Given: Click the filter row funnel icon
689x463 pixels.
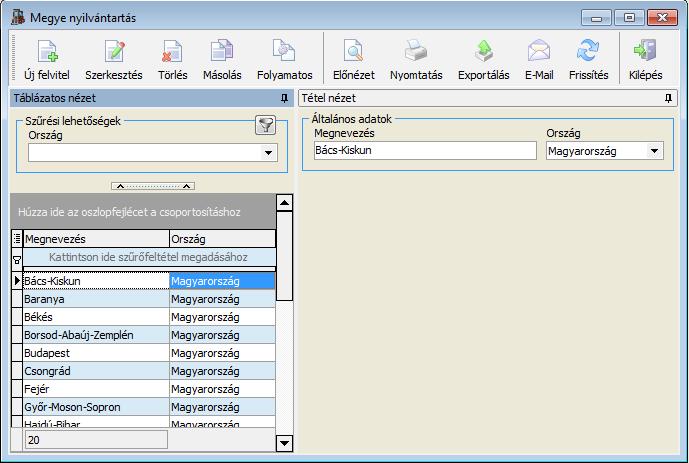Looking at the screenshot, I should pyautogui.click(x=17, y=260).
